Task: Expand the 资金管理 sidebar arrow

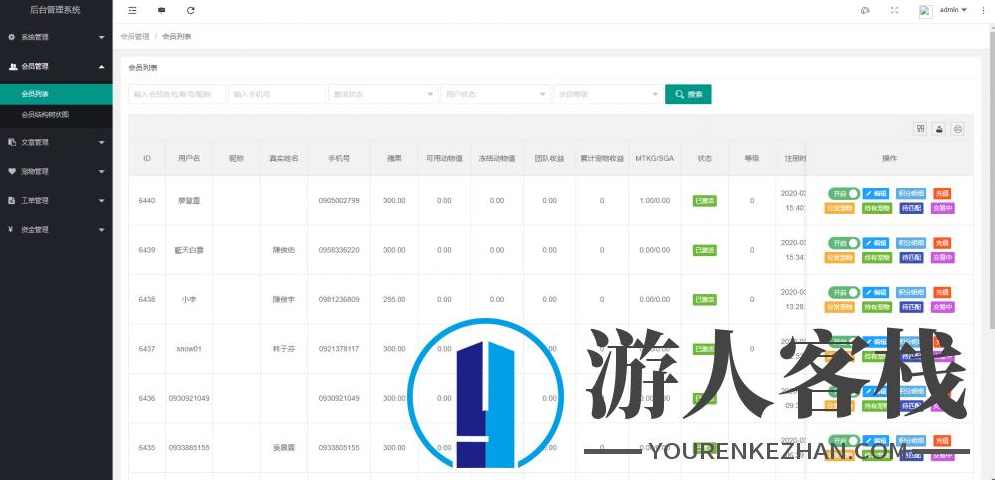Action: coord(102,229)
